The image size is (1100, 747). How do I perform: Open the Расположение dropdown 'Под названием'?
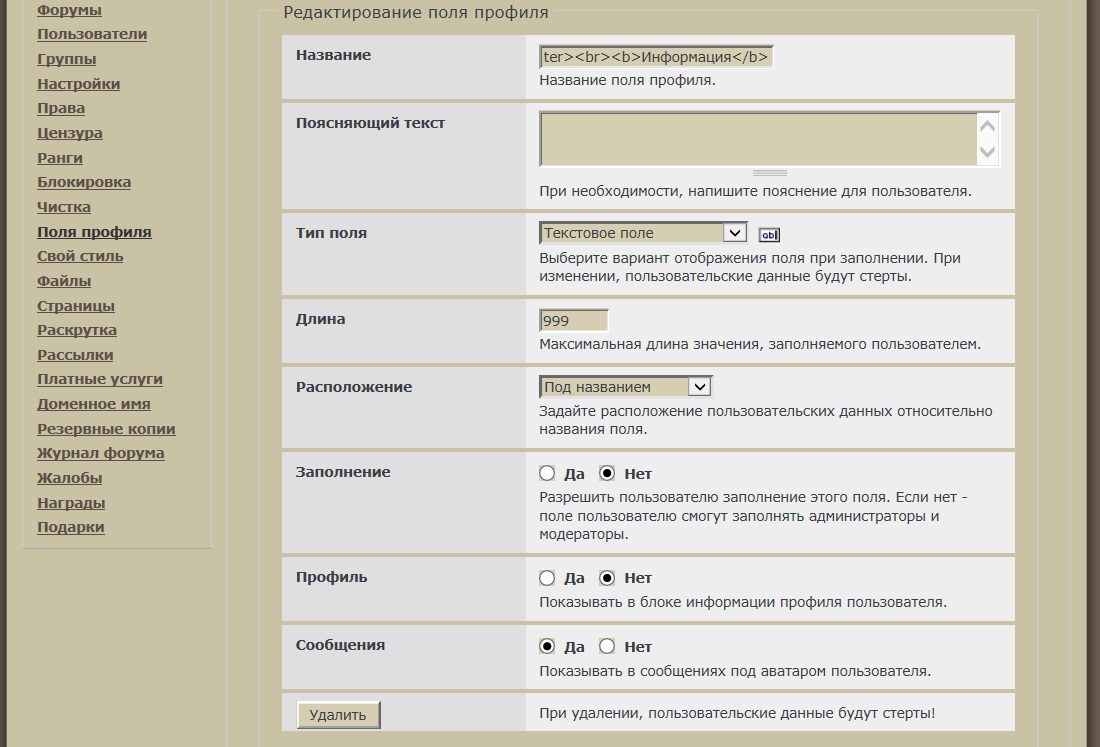pos(626,387)
